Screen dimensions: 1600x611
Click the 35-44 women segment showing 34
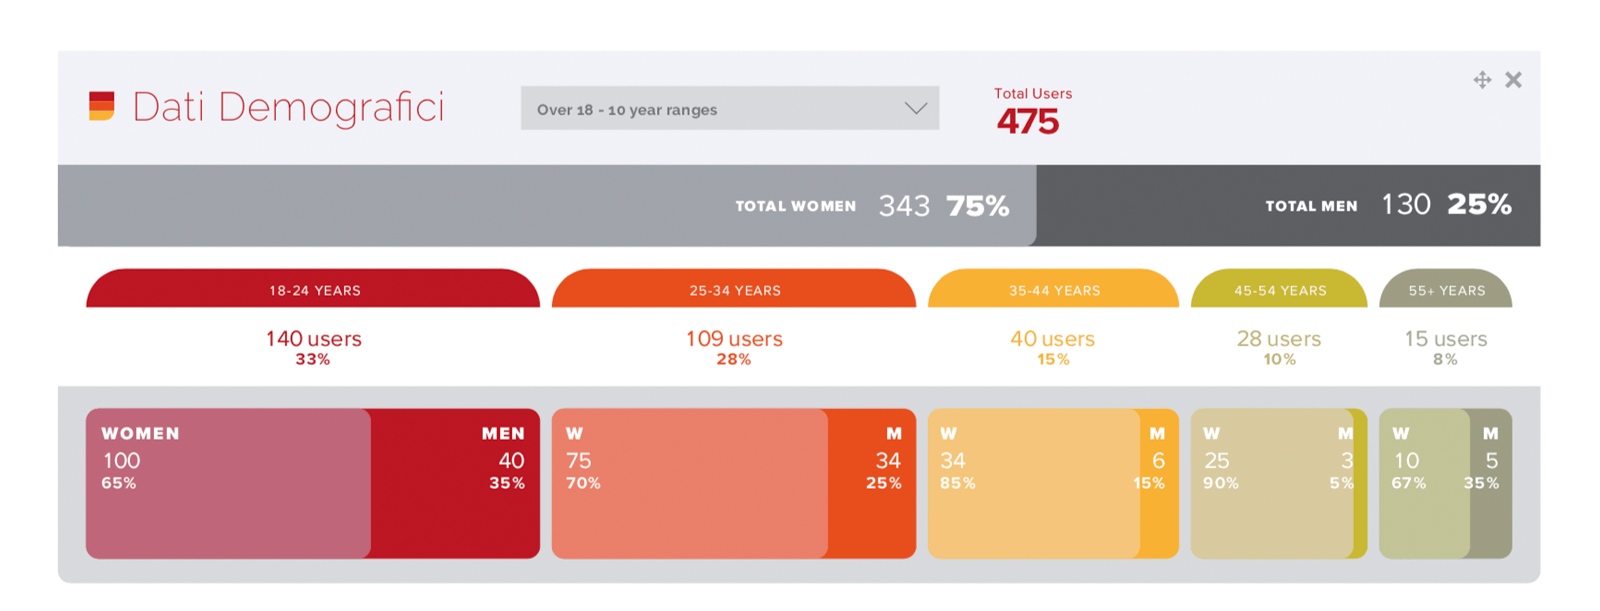point(1033,483)
